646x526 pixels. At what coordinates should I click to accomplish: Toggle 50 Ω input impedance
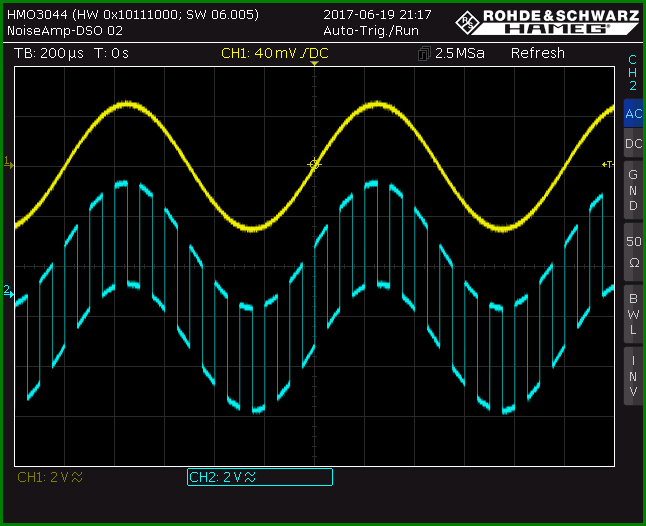click(633, 252)
